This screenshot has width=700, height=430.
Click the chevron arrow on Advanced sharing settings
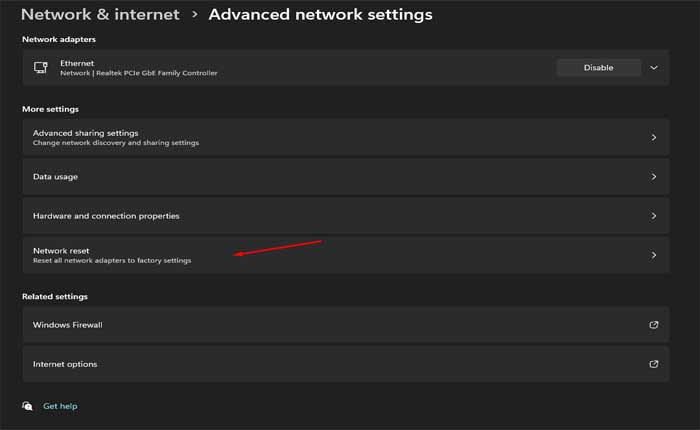654,137
